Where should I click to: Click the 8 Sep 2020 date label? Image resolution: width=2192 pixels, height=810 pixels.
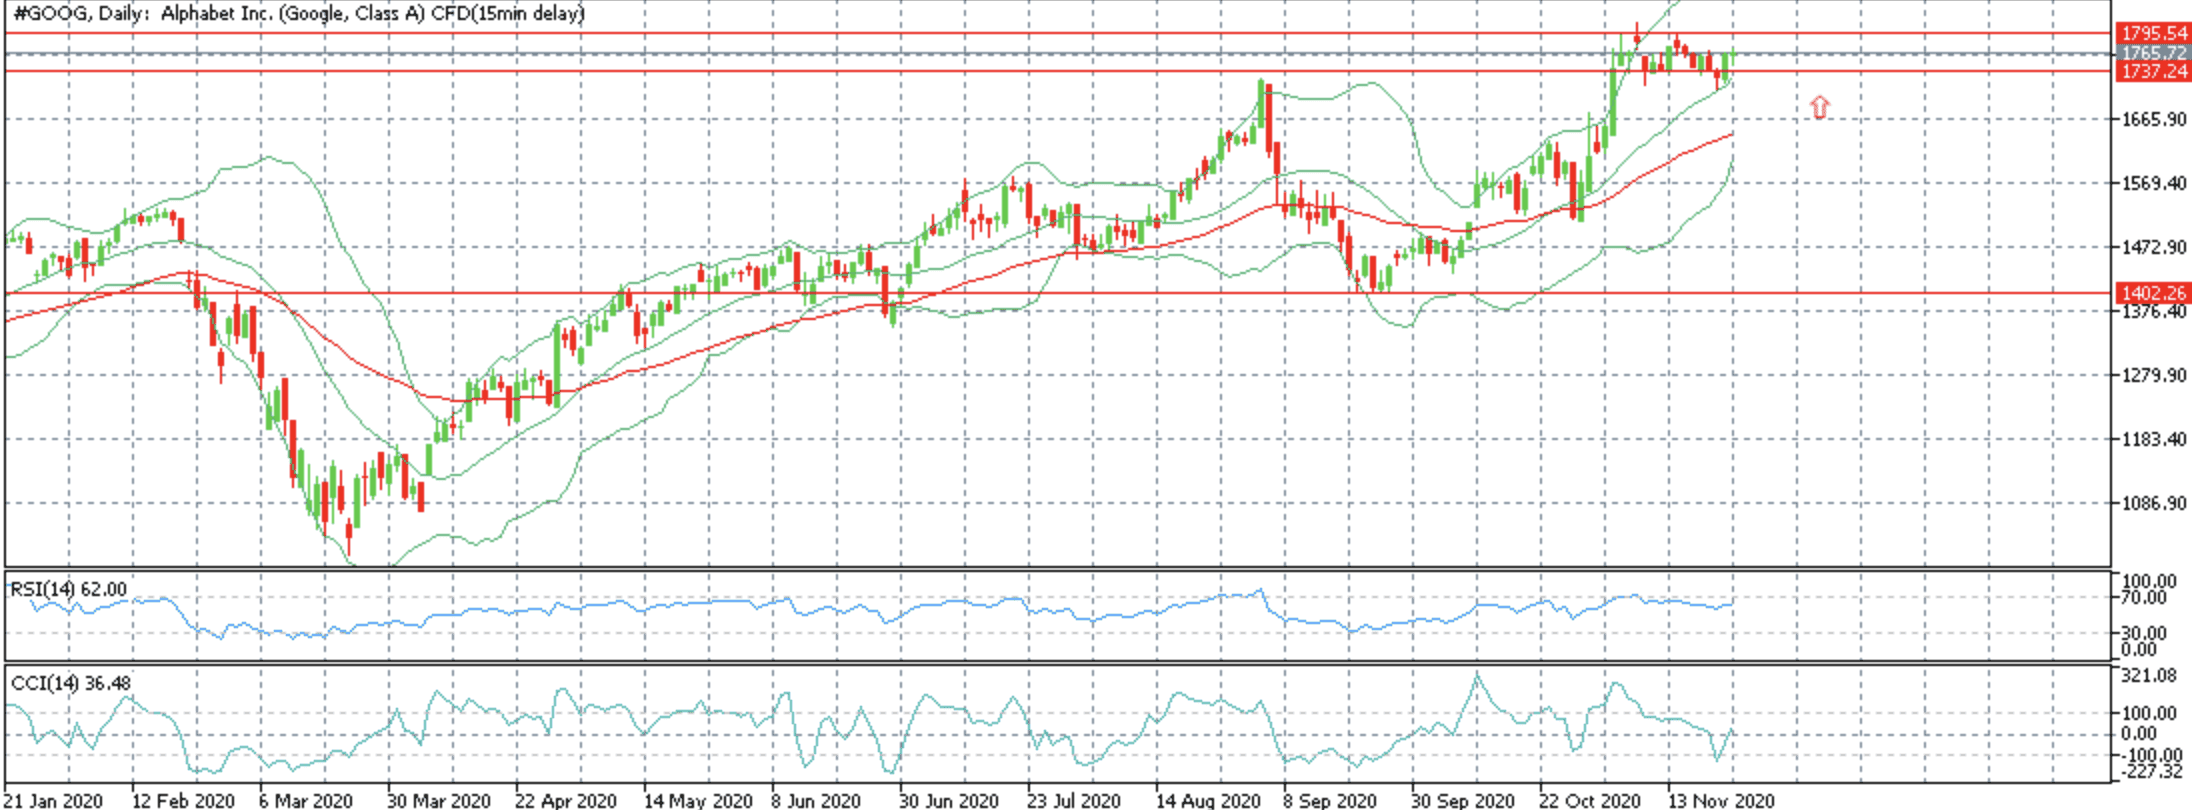pos(1330,800)
